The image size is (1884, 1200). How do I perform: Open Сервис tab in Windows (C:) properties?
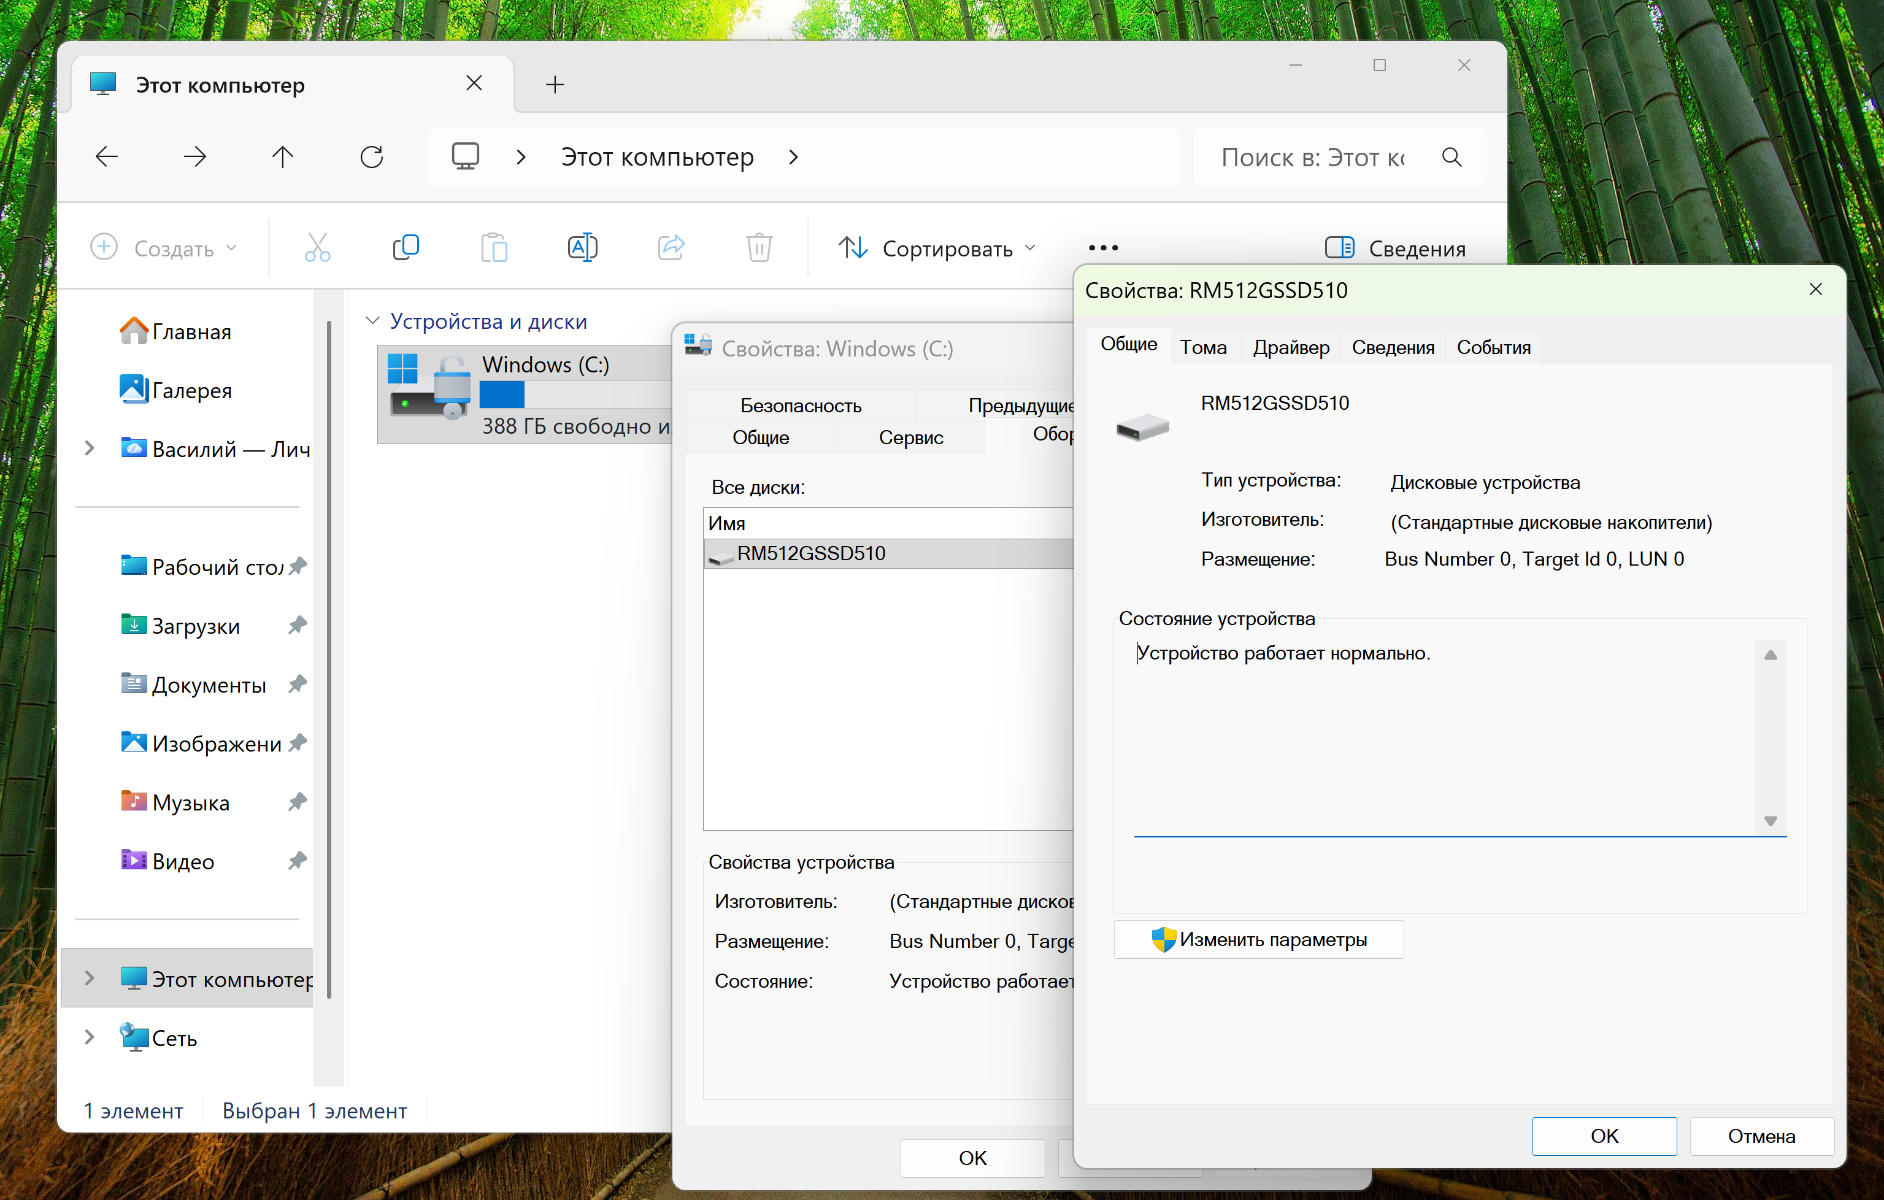(x=911, y=437)
